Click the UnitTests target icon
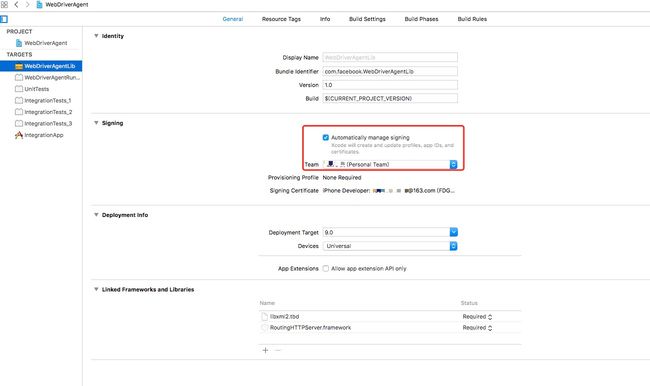This screenshot has width=650, height=386. click(19, 89)
